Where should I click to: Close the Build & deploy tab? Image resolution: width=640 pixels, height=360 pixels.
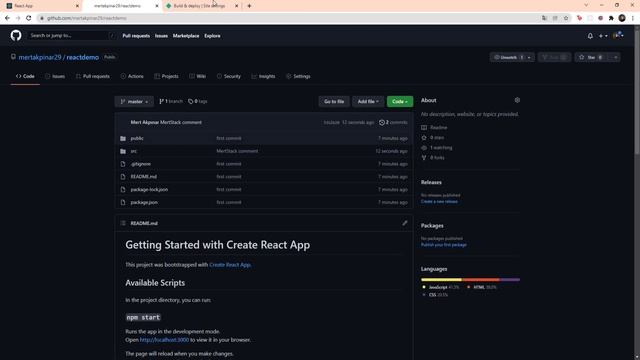pos(236,6)
